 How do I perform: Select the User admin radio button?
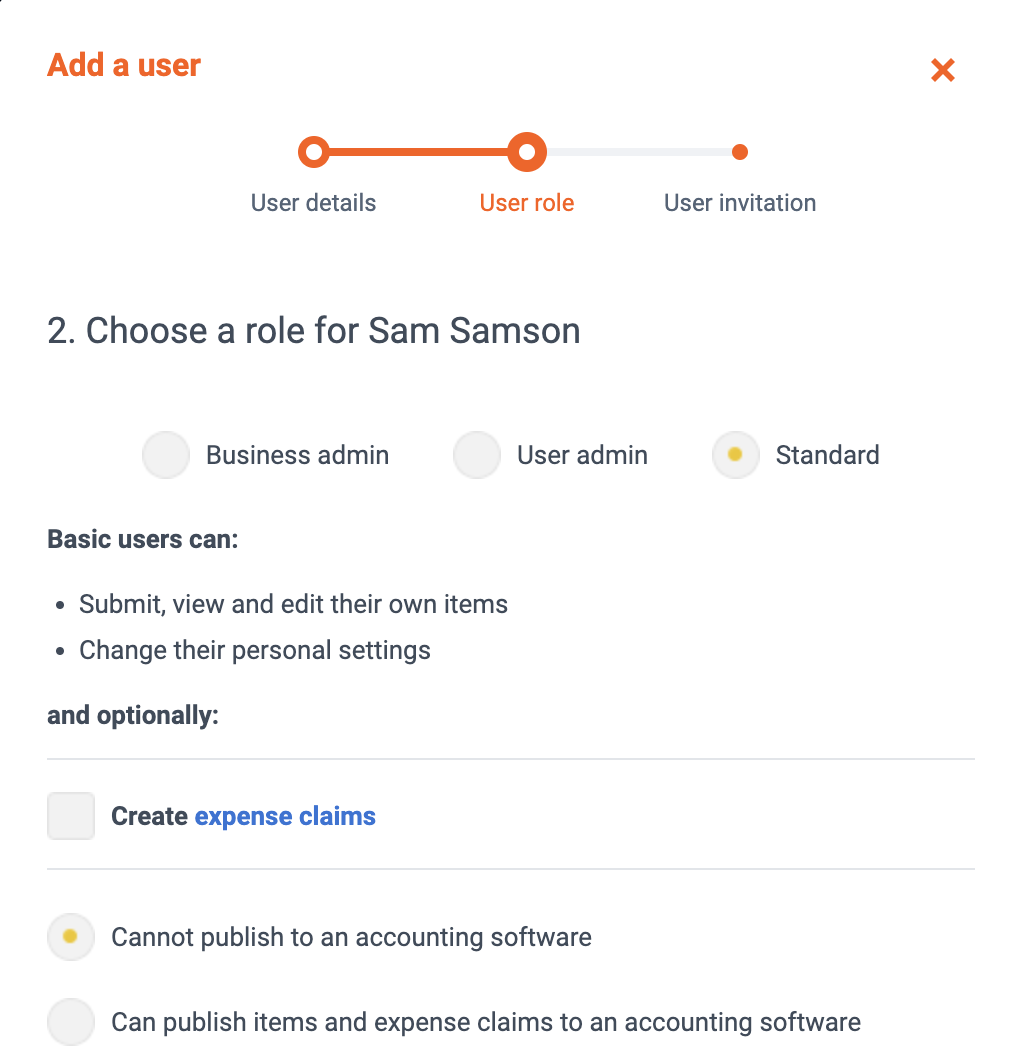(477, 455)
